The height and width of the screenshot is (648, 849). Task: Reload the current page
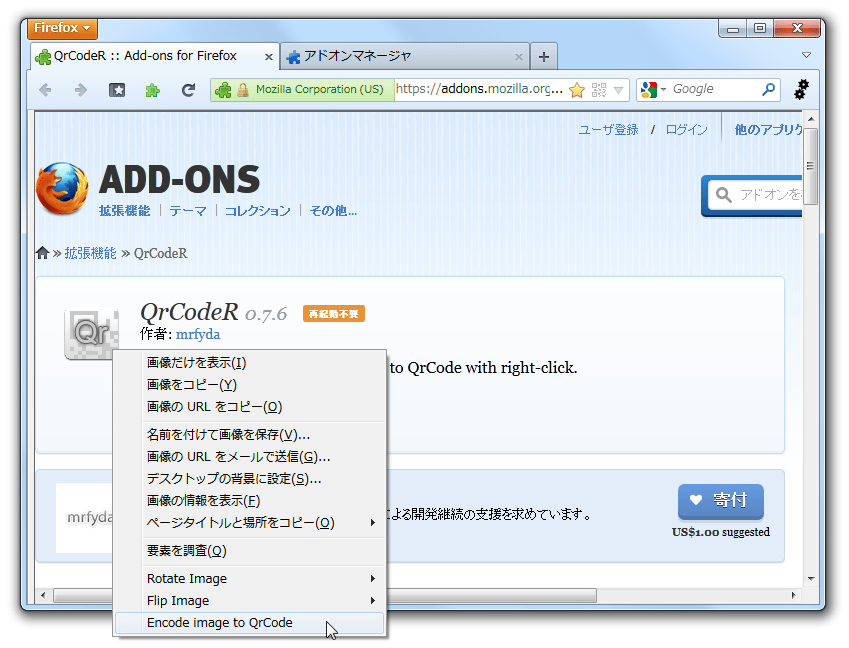point(188,90)
